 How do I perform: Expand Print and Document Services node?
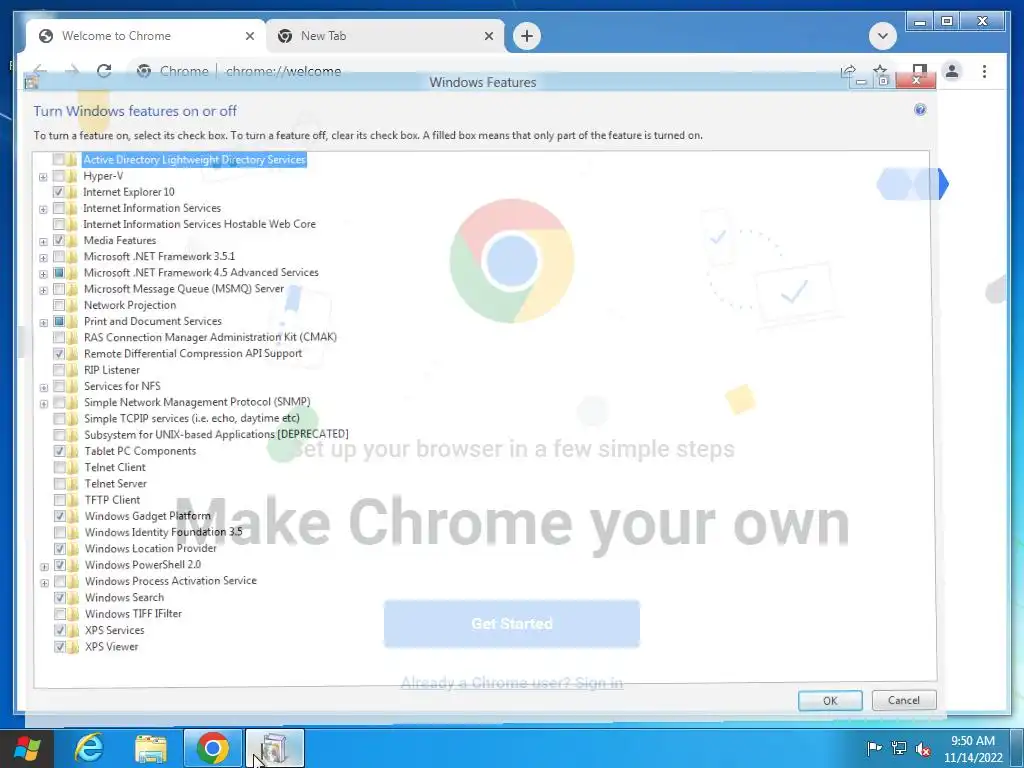[44, 322]
